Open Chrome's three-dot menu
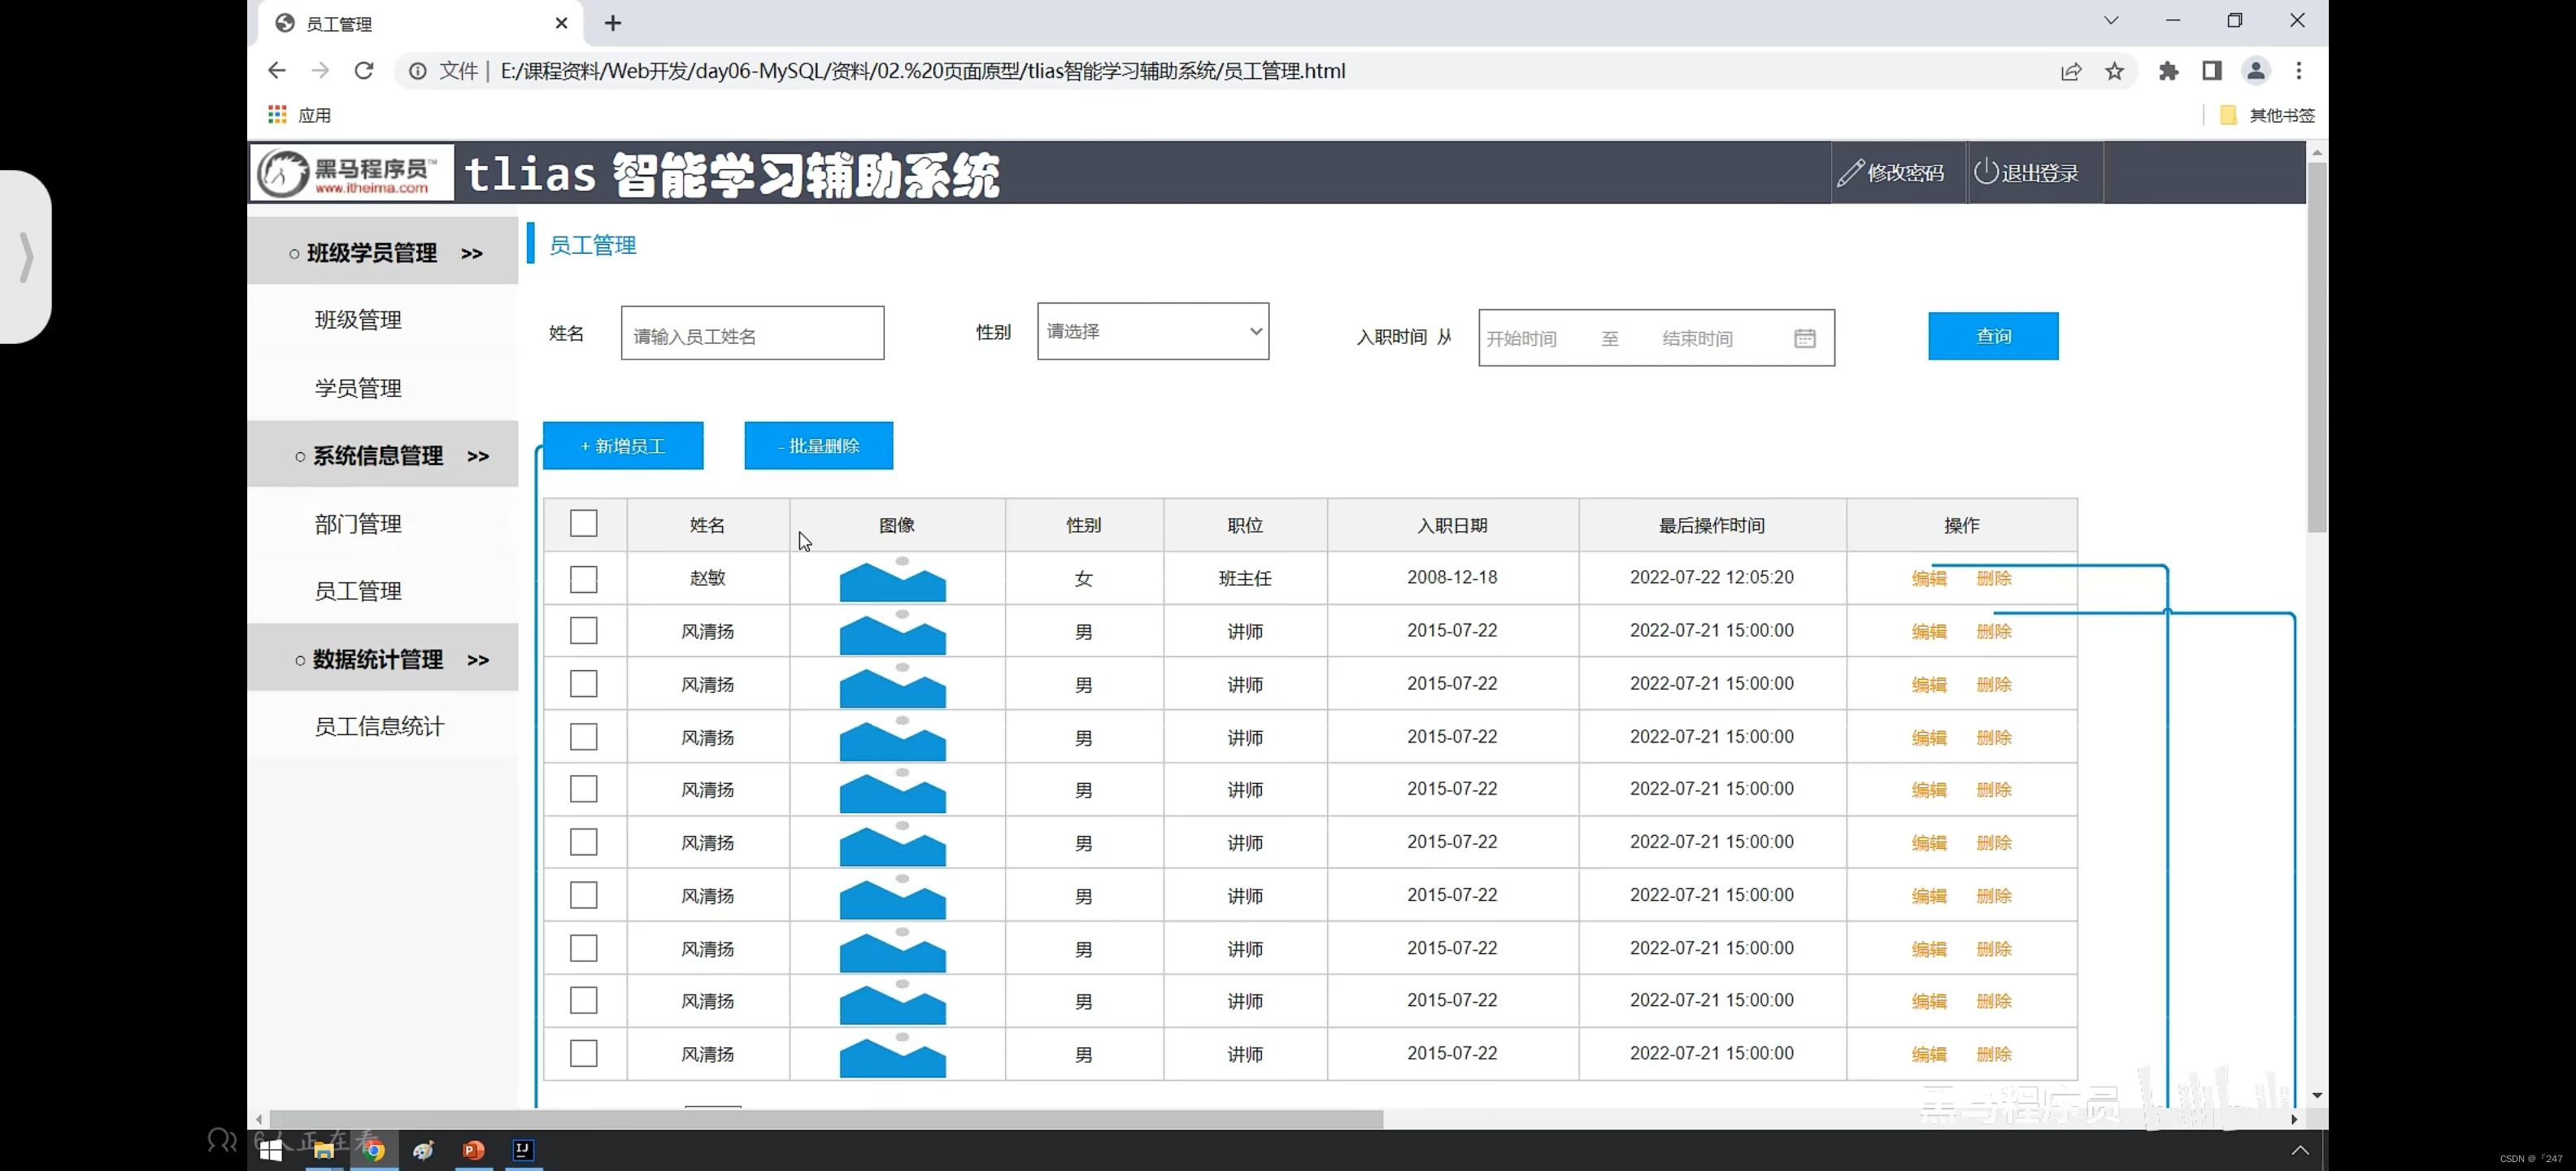This screenshot has width=2576, height=1171. coord(2299,71)
